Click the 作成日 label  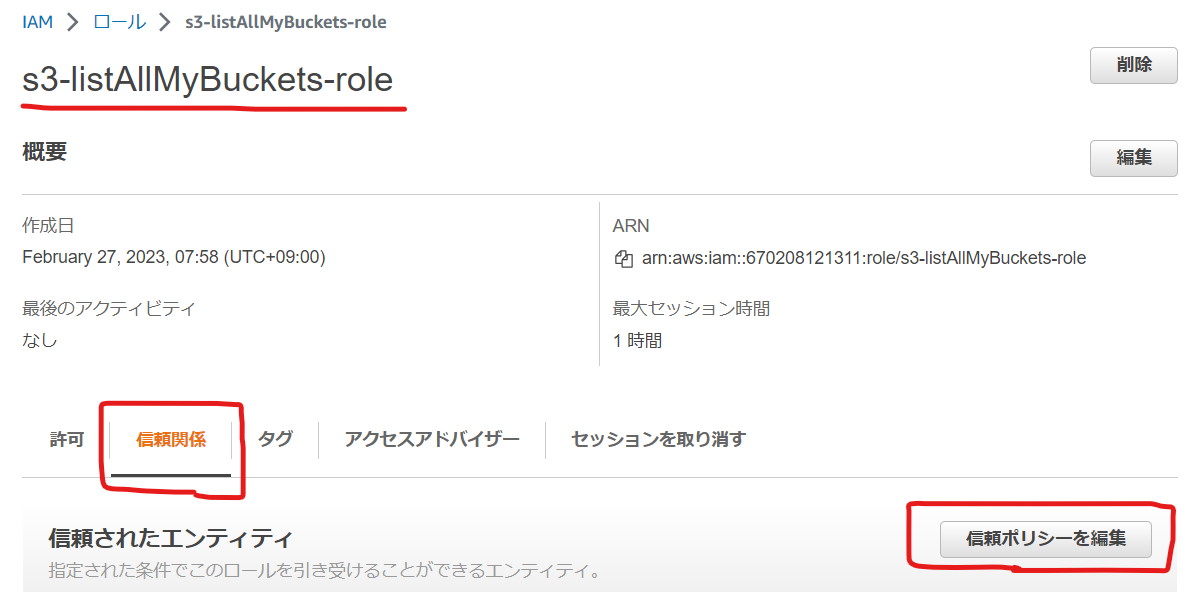48,226
